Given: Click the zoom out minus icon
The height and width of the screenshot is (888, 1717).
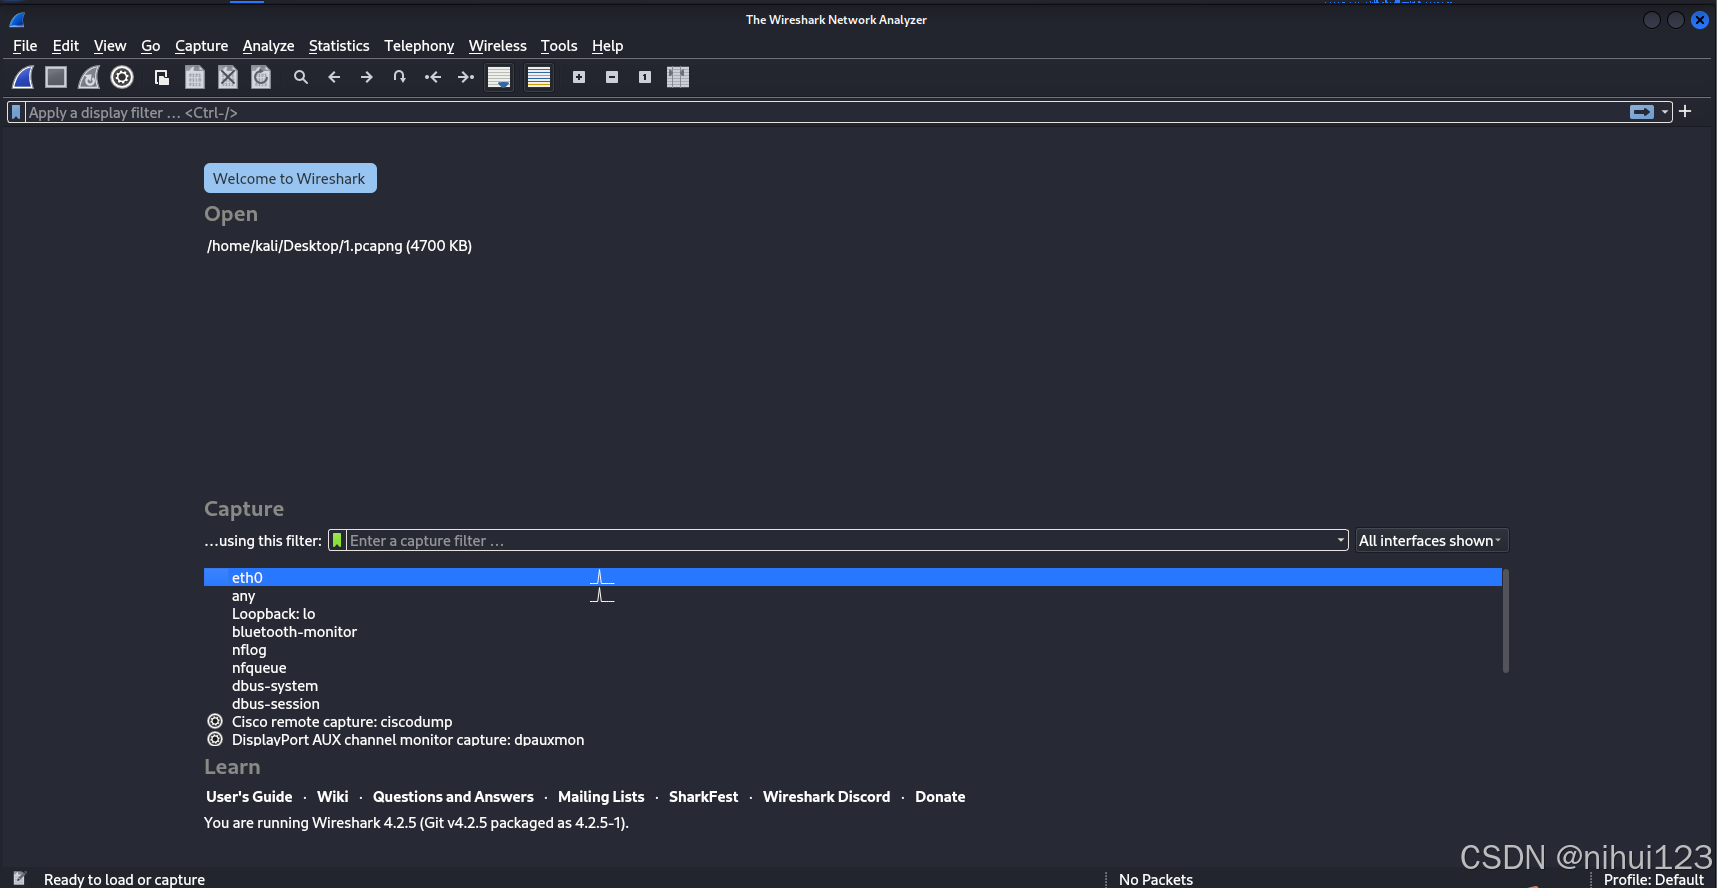Looking at the screenshot, I should tap(612, 77).
